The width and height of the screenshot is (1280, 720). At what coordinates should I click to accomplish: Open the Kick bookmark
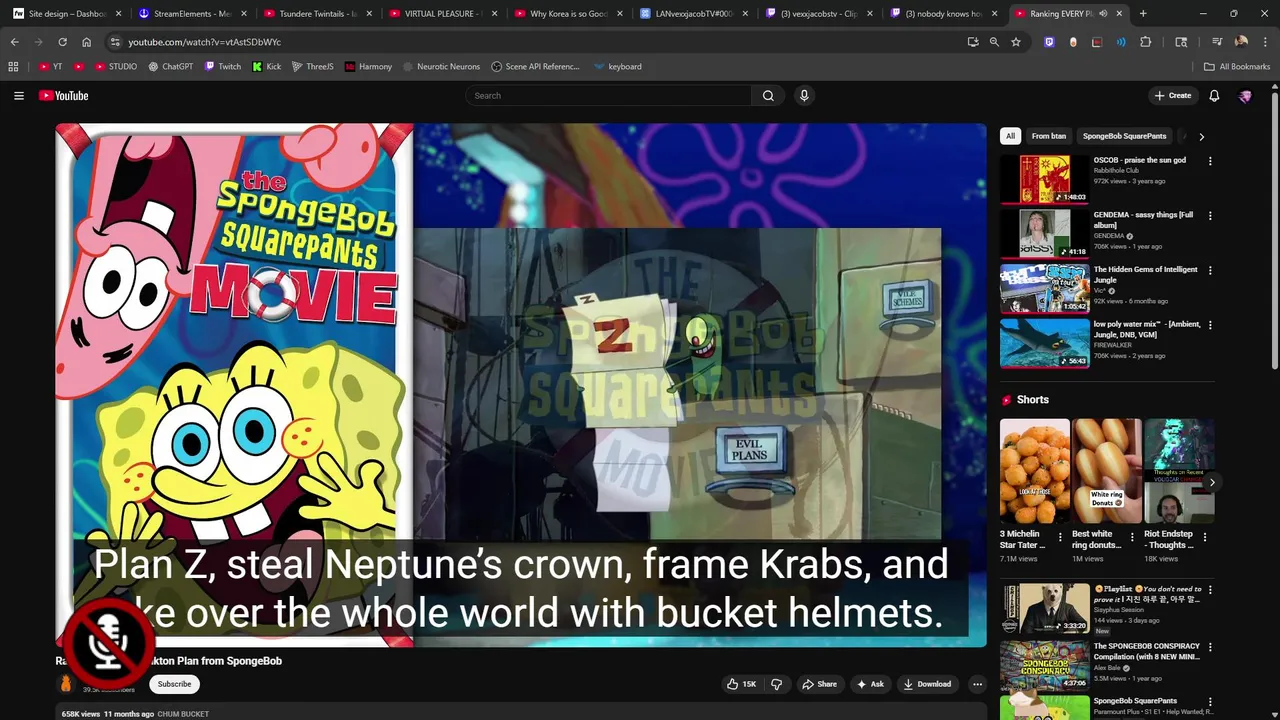(267, 67)
